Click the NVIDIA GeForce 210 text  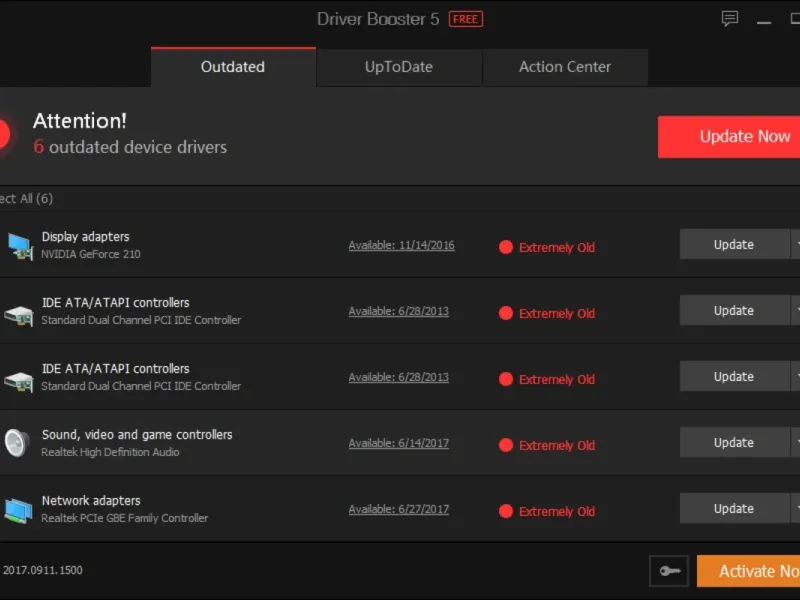coord(91,254)
